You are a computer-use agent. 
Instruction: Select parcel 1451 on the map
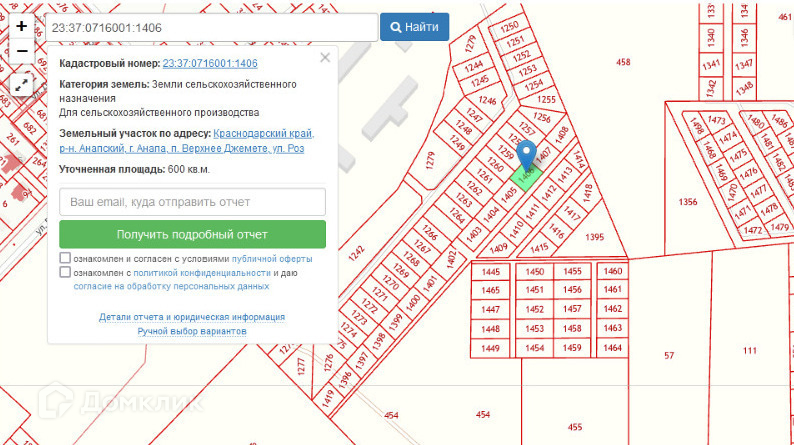click(534, 290)
